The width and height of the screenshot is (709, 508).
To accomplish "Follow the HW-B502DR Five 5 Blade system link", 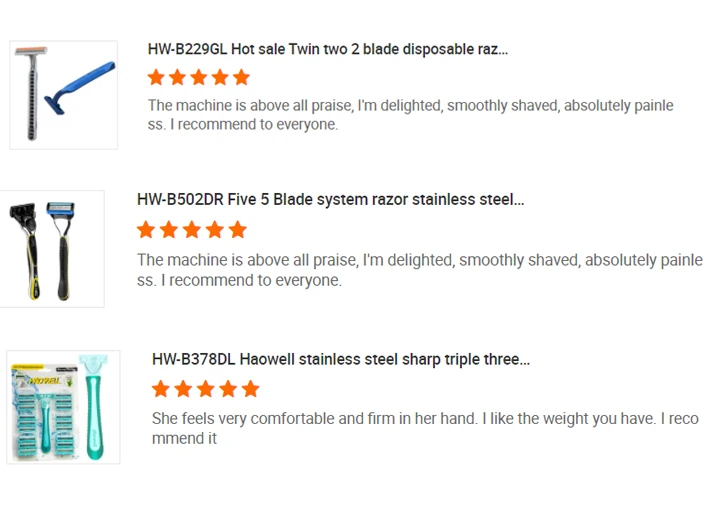I will tap(330, 200).
